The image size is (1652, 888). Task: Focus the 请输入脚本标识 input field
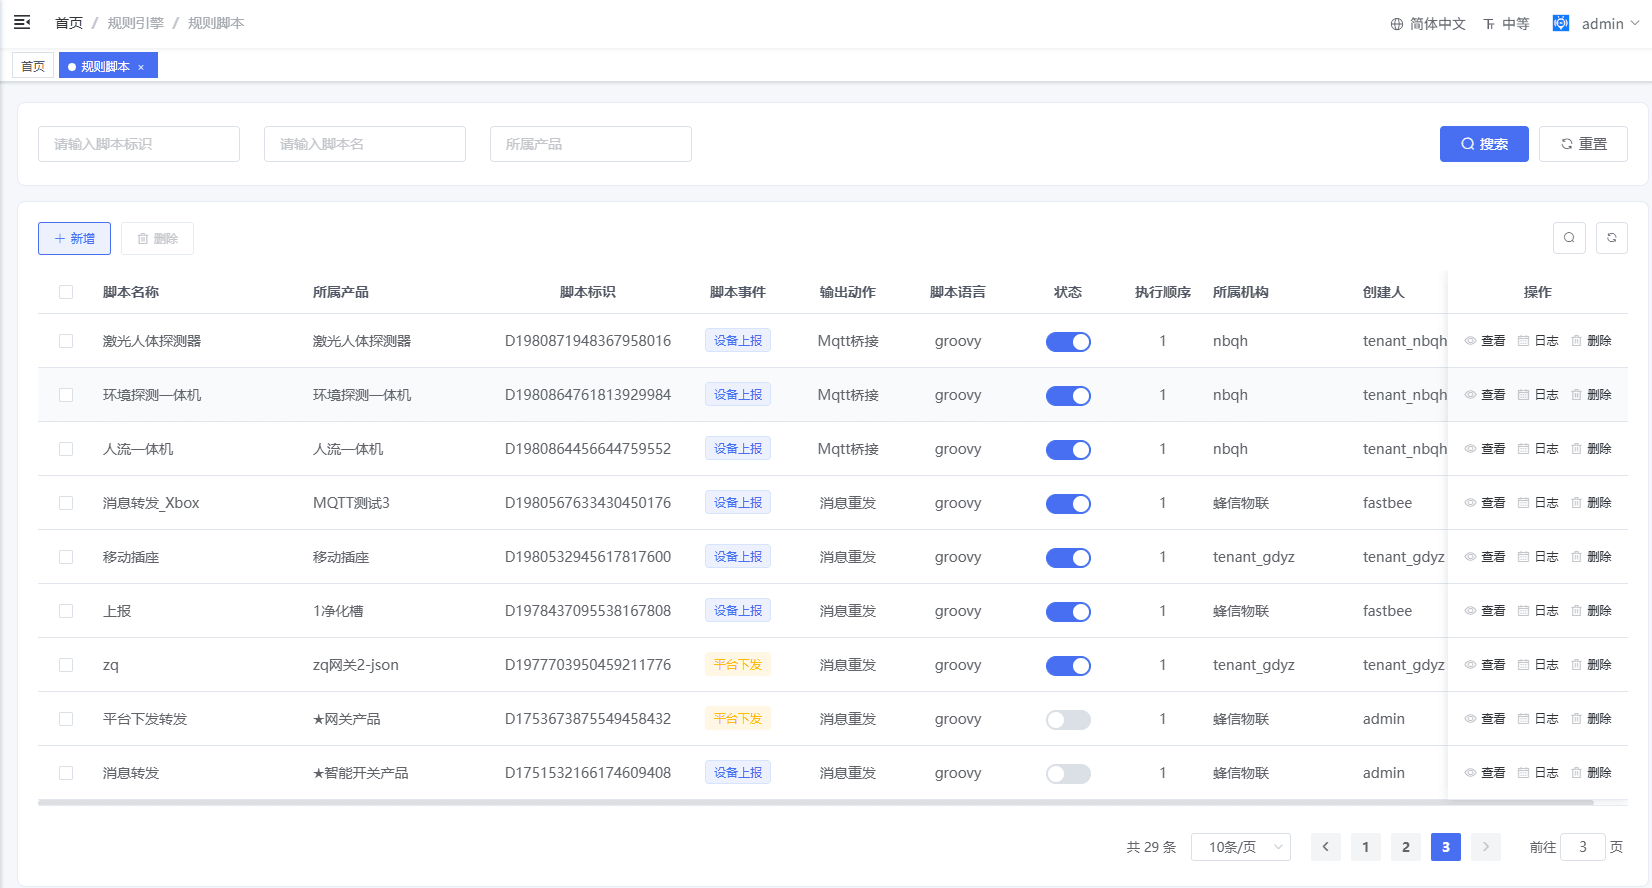point(139,144)
